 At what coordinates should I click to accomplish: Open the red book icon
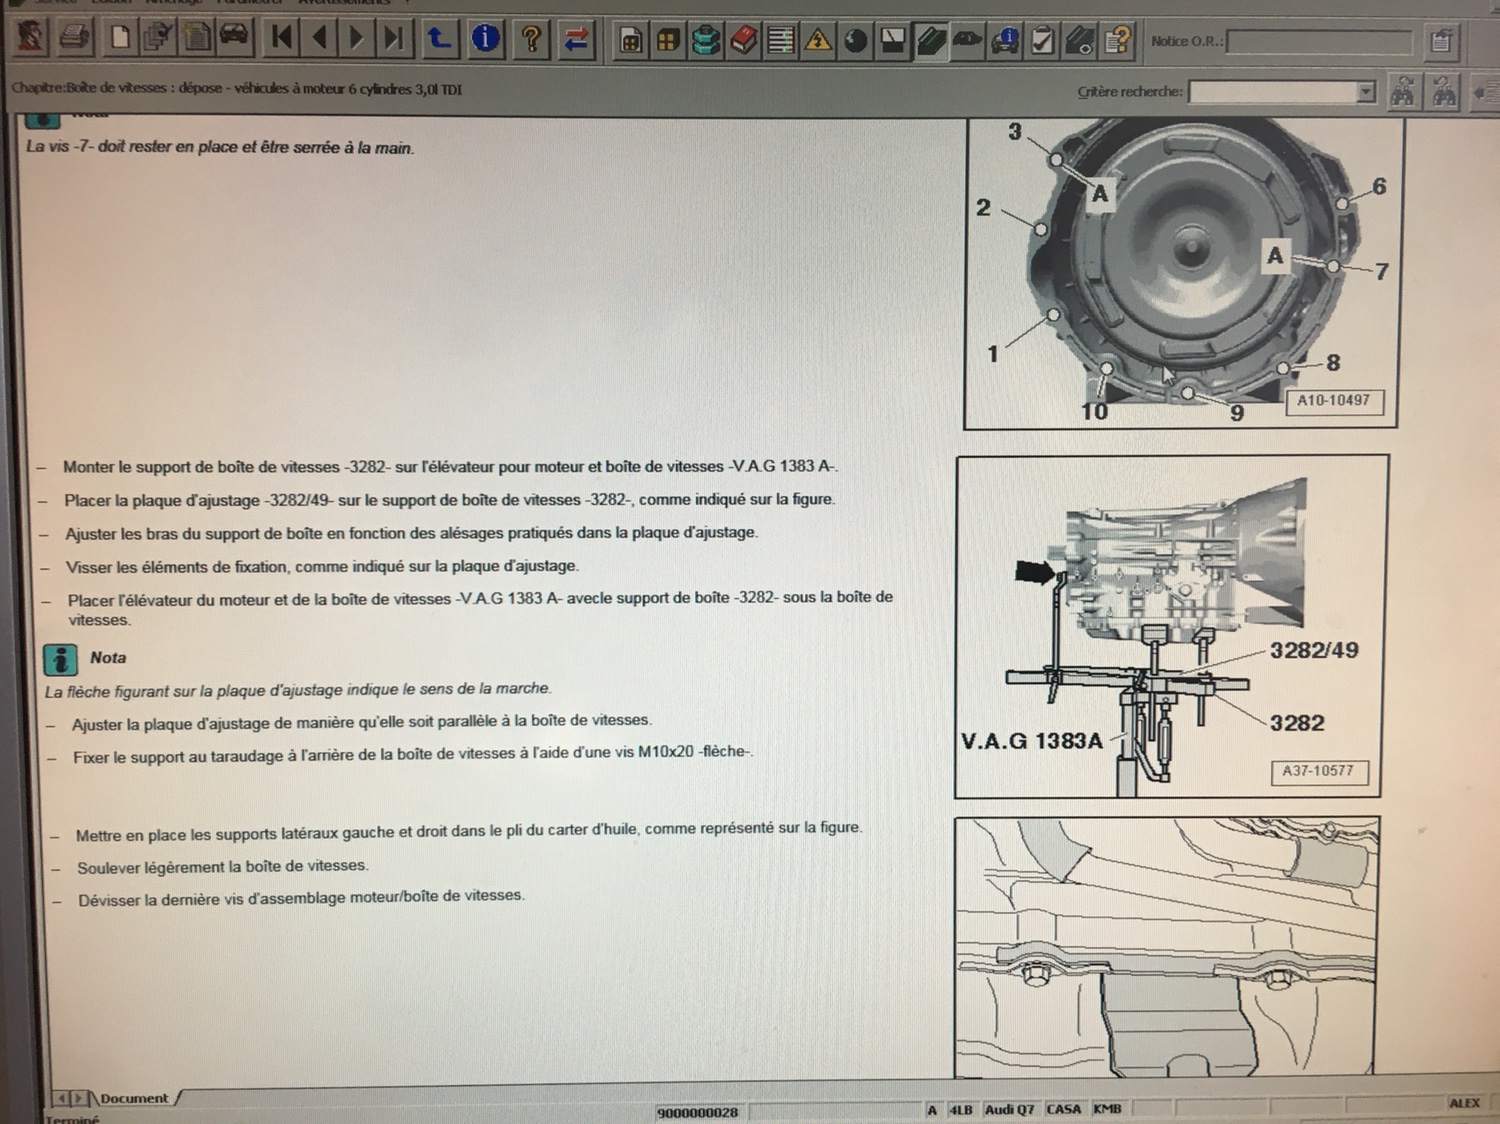[x=743, y=41]
